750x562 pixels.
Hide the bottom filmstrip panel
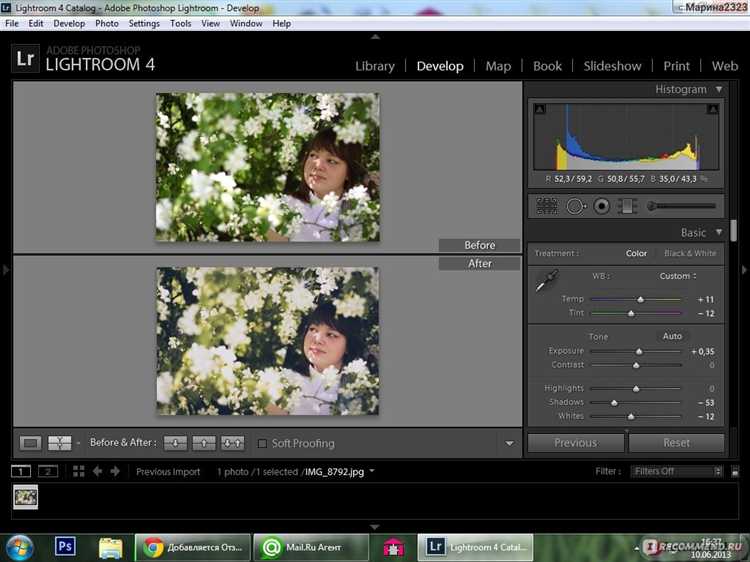pyautogui.click(x=375, y=527)
